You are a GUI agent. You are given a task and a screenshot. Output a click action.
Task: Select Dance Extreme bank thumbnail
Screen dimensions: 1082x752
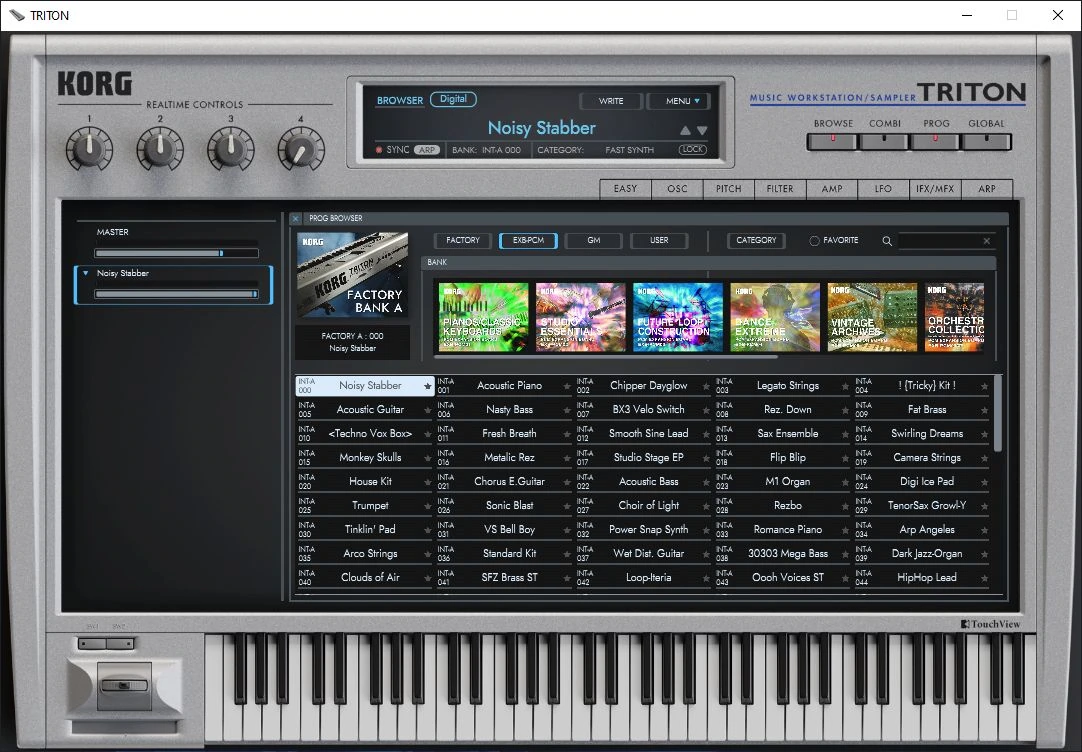776,317
